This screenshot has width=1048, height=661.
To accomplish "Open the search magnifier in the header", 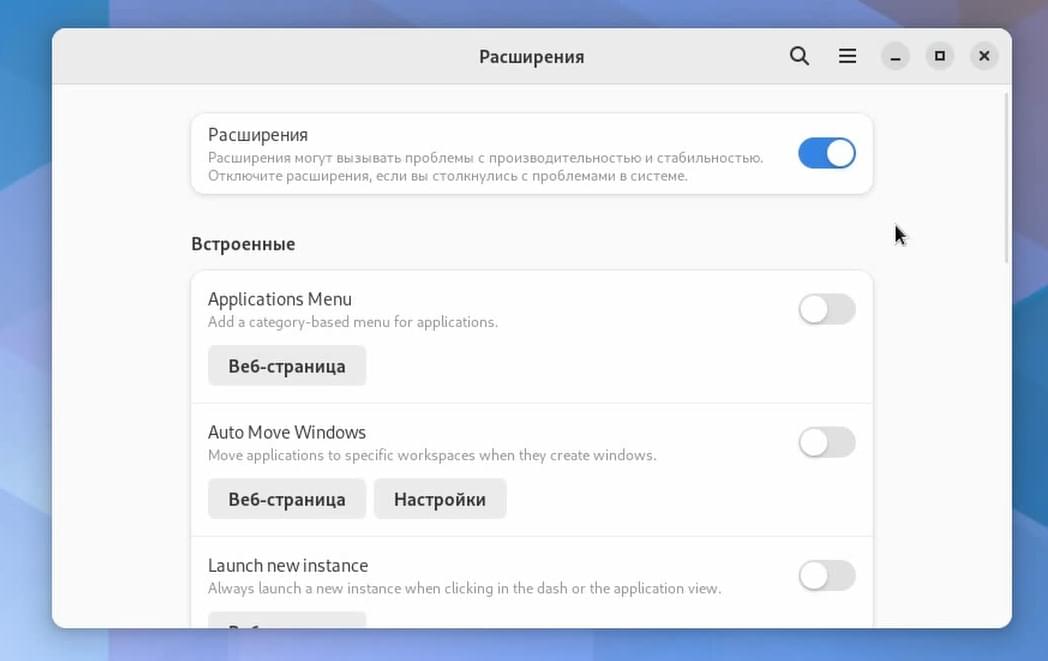I will coord(799,56).
